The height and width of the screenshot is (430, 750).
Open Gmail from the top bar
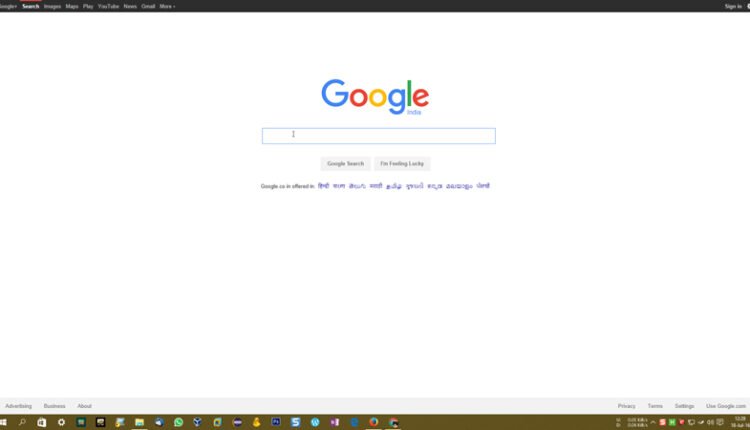point(148,6)
